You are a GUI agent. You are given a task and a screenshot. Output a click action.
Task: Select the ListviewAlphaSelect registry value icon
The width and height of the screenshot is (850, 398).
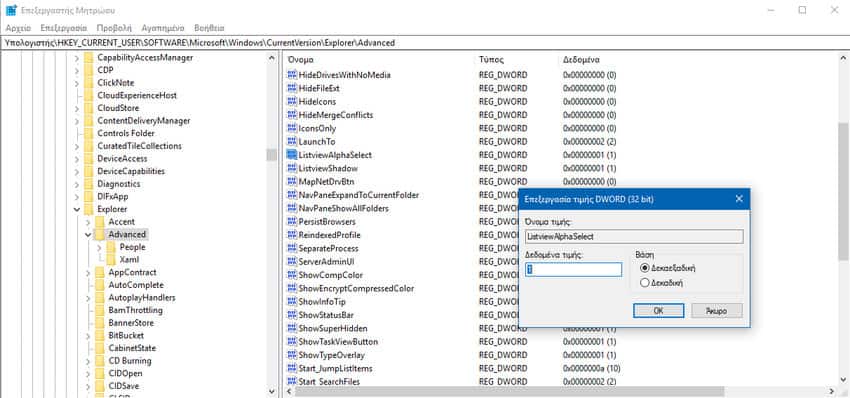coord(292,155)
